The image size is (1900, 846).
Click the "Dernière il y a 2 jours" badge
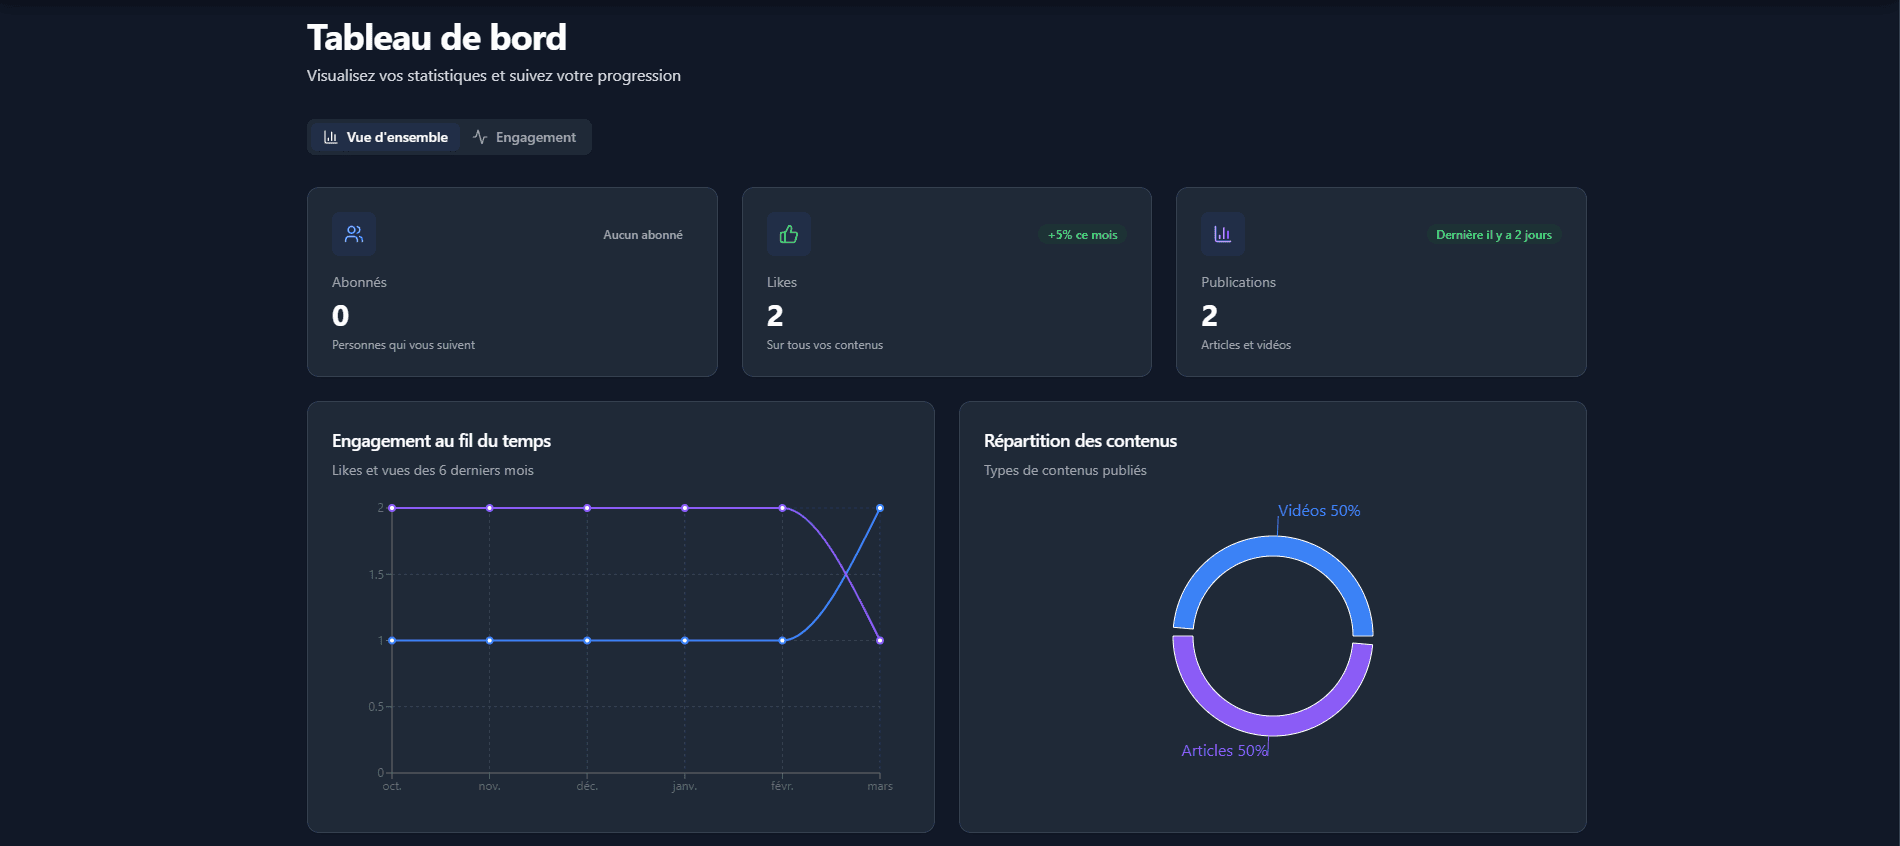pyautogui.click(x=1493, y=235)
